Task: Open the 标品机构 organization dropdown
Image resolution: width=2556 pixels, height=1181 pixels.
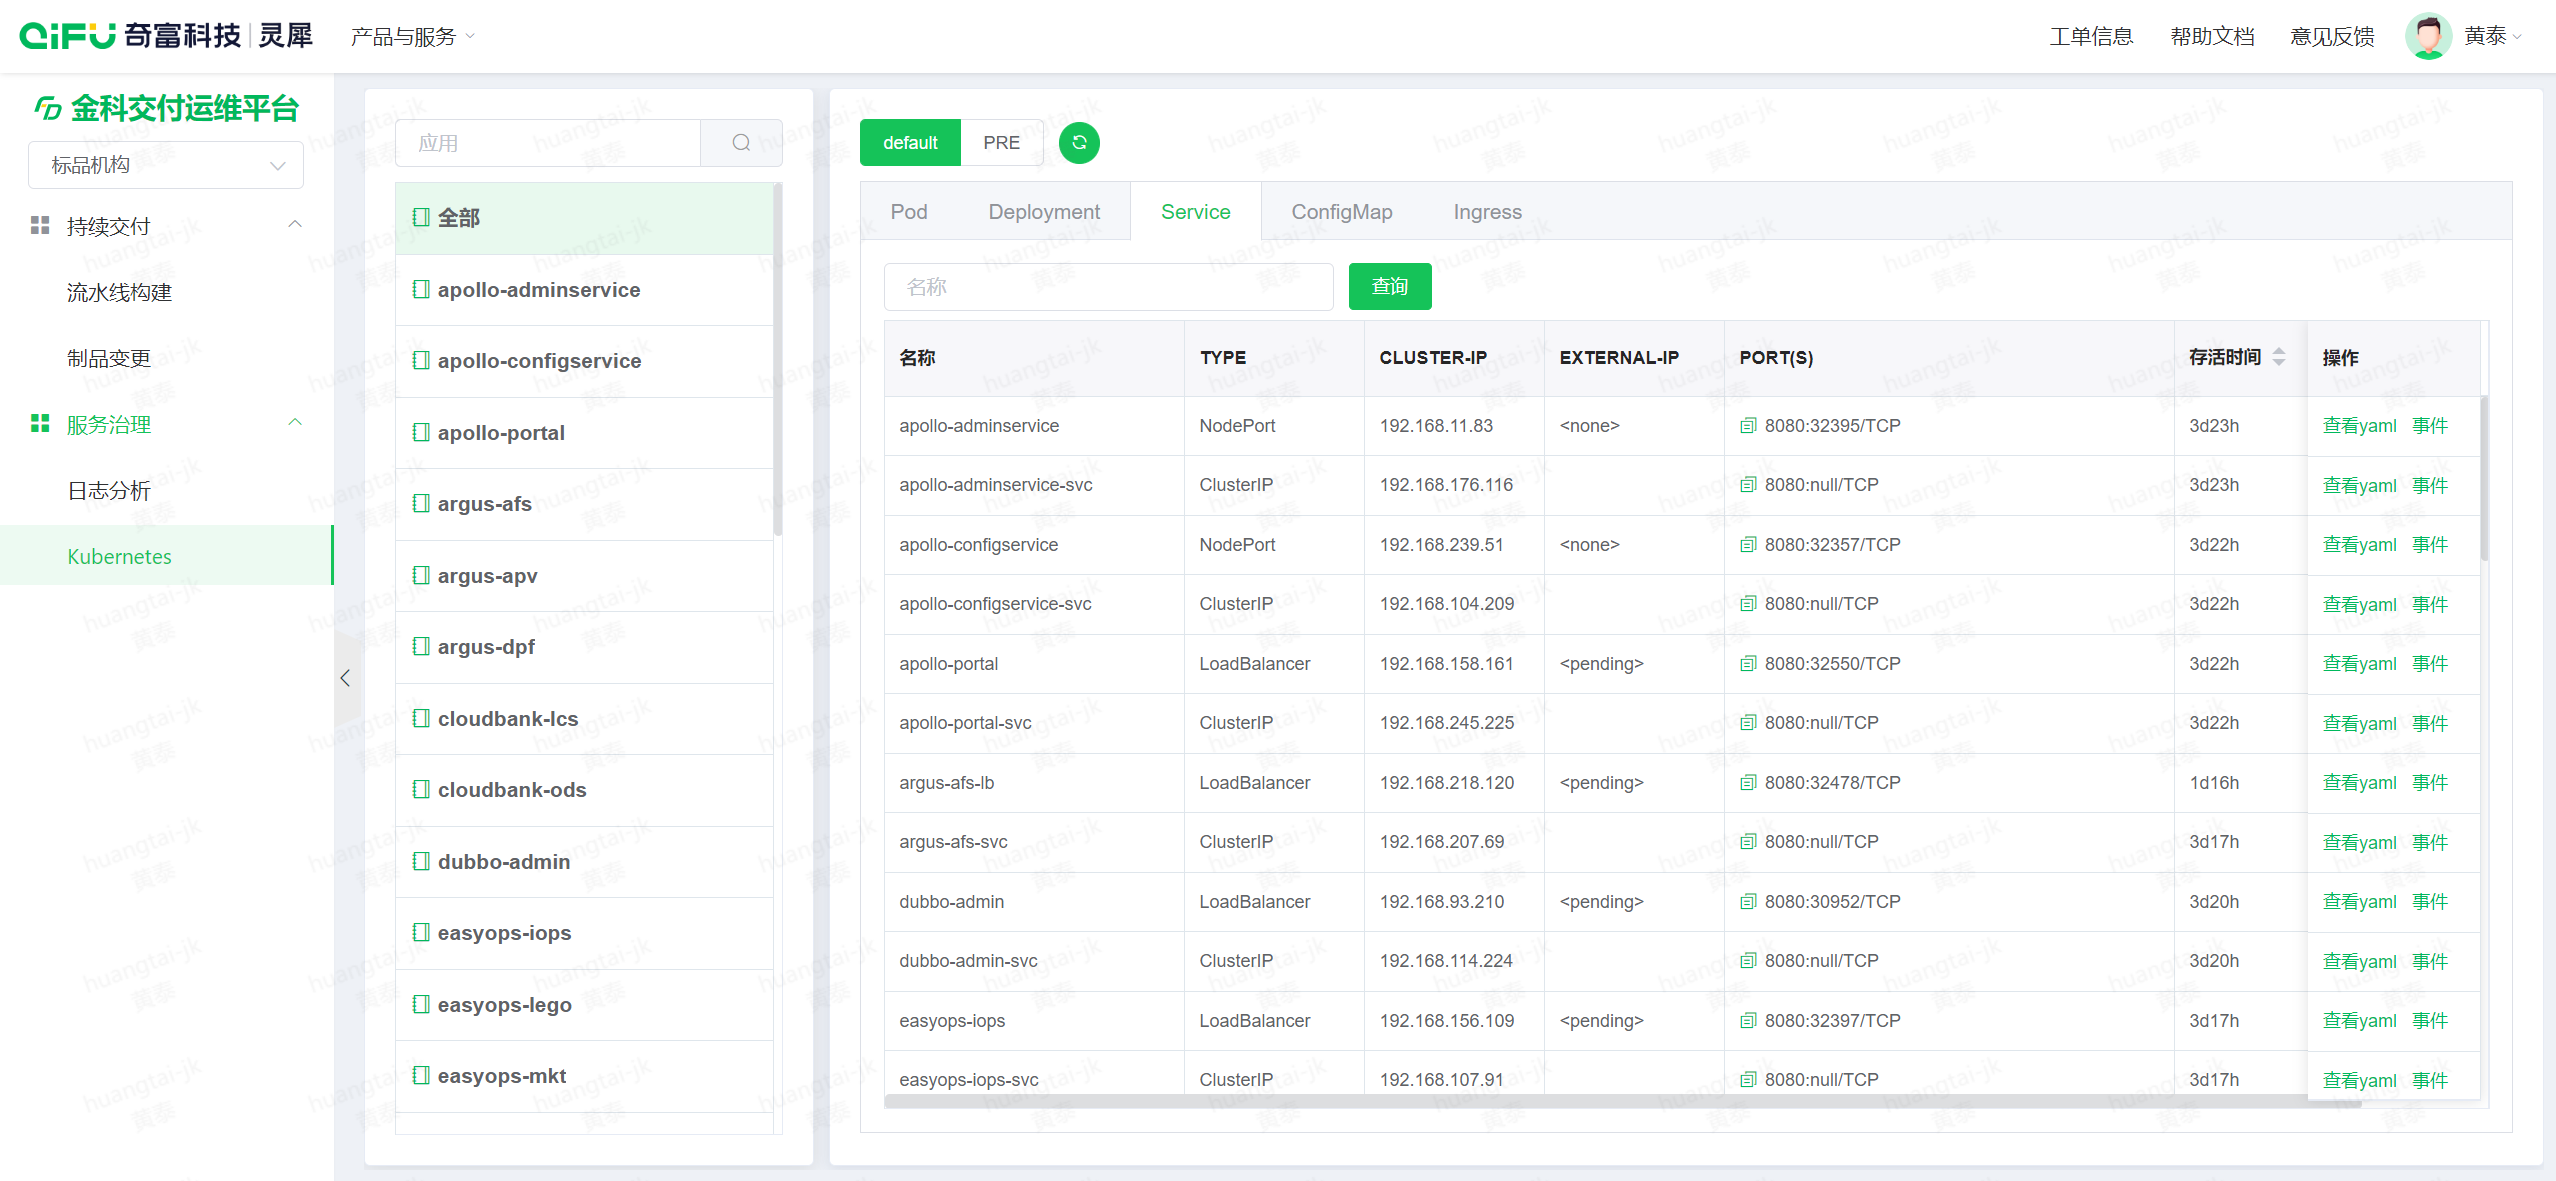Action: 165,165
